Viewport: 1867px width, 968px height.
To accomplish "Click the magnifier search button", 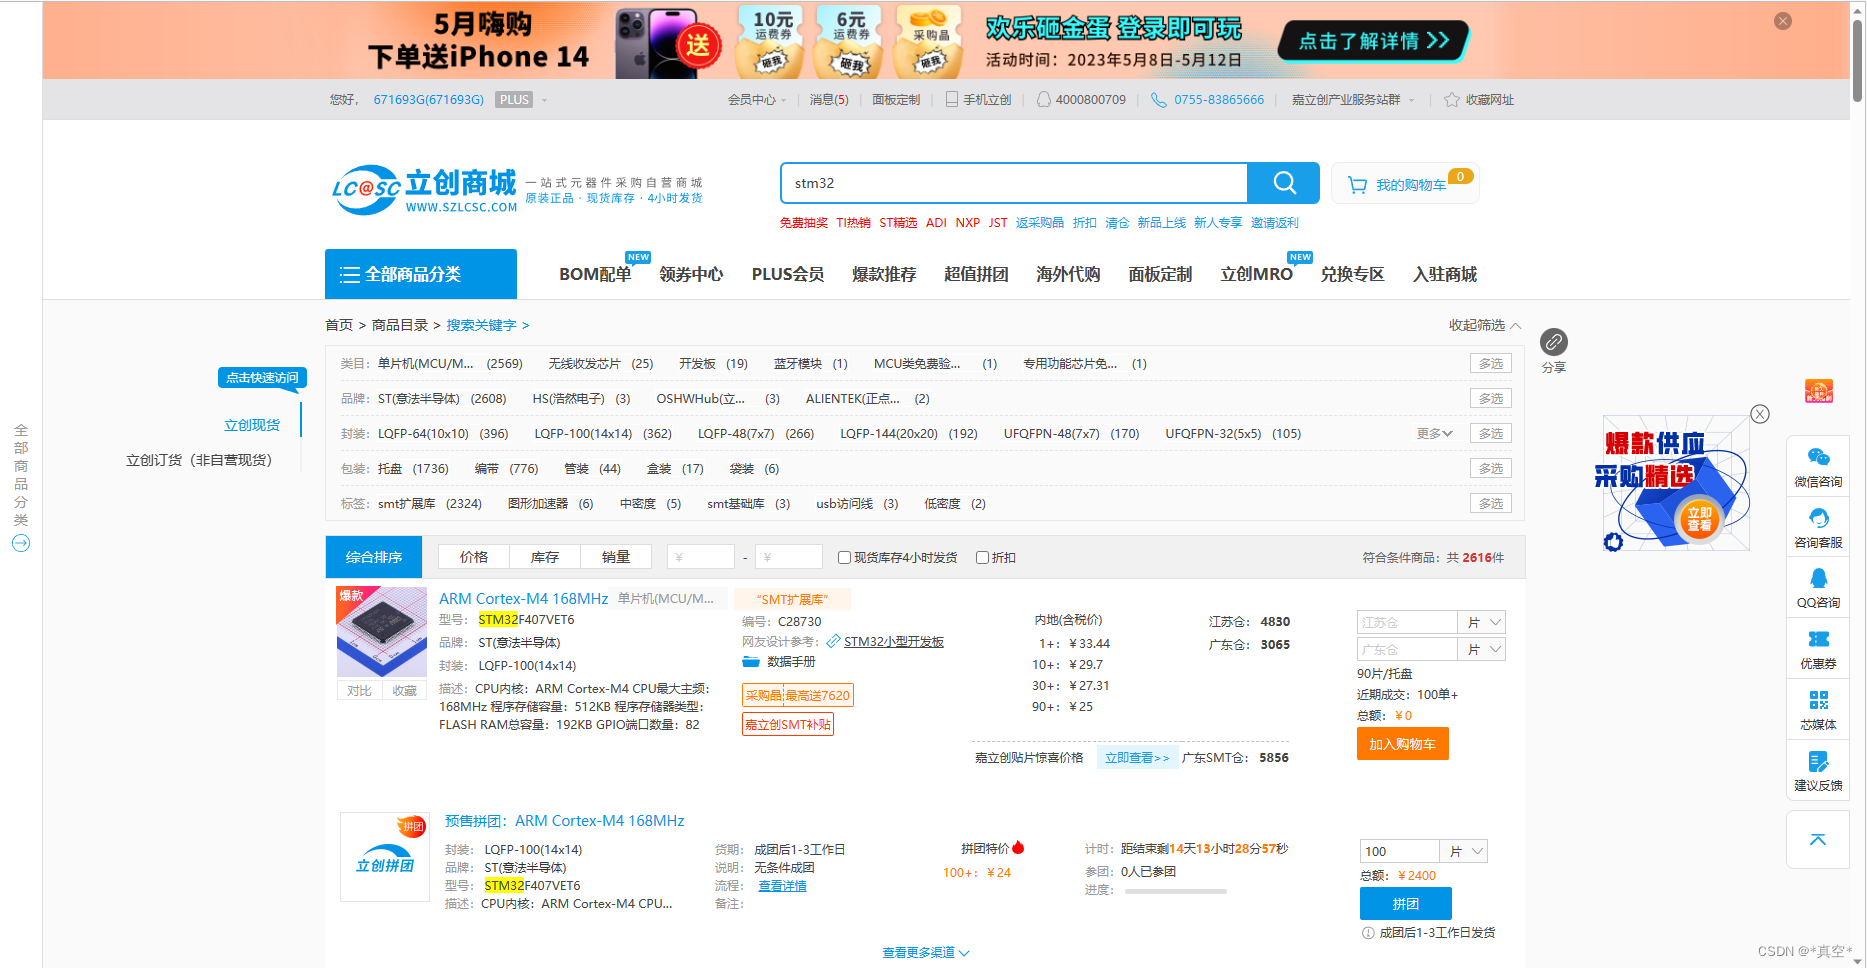I will click(1284, 183).
